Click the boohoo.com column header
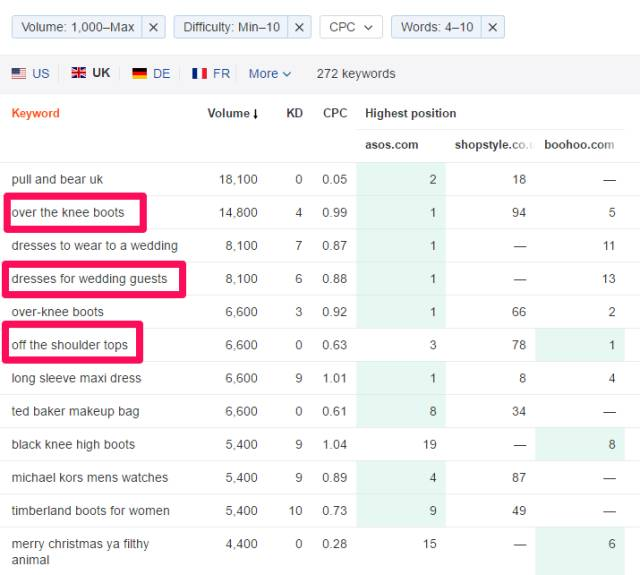The width and height of the screenshot is (640, 575). (579, 145)
